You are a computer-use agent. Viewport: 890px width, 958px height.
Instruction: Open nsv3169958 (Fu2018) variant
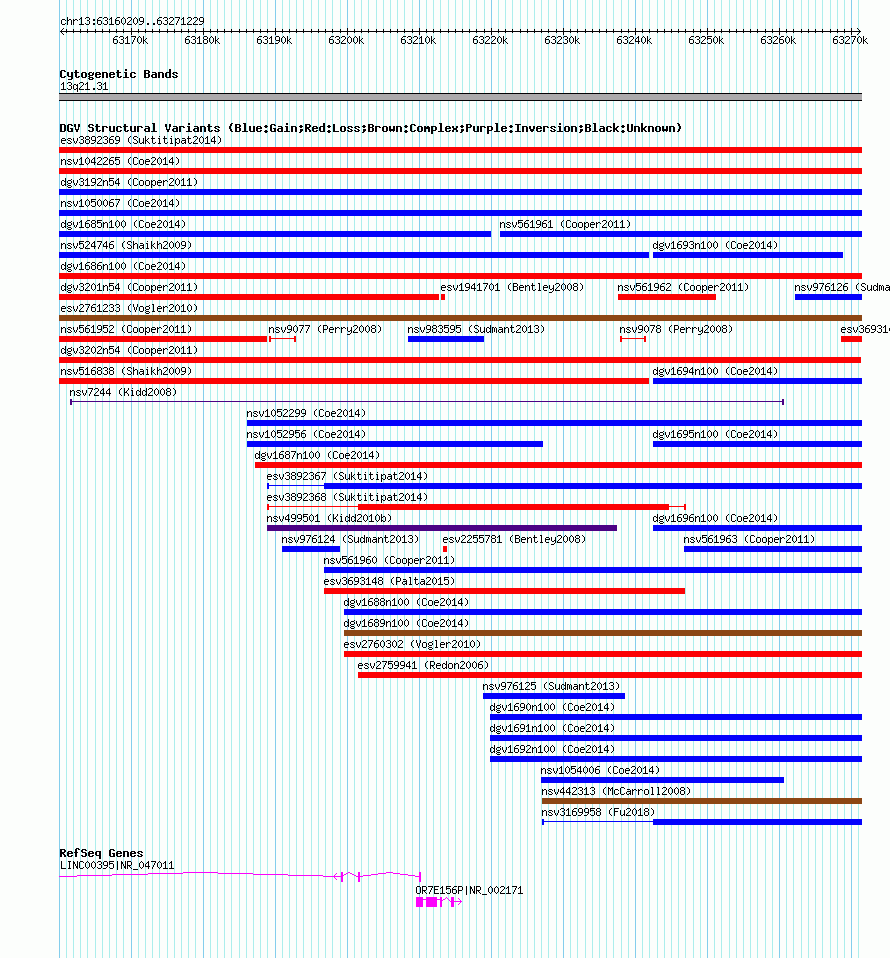coord(598,813)
